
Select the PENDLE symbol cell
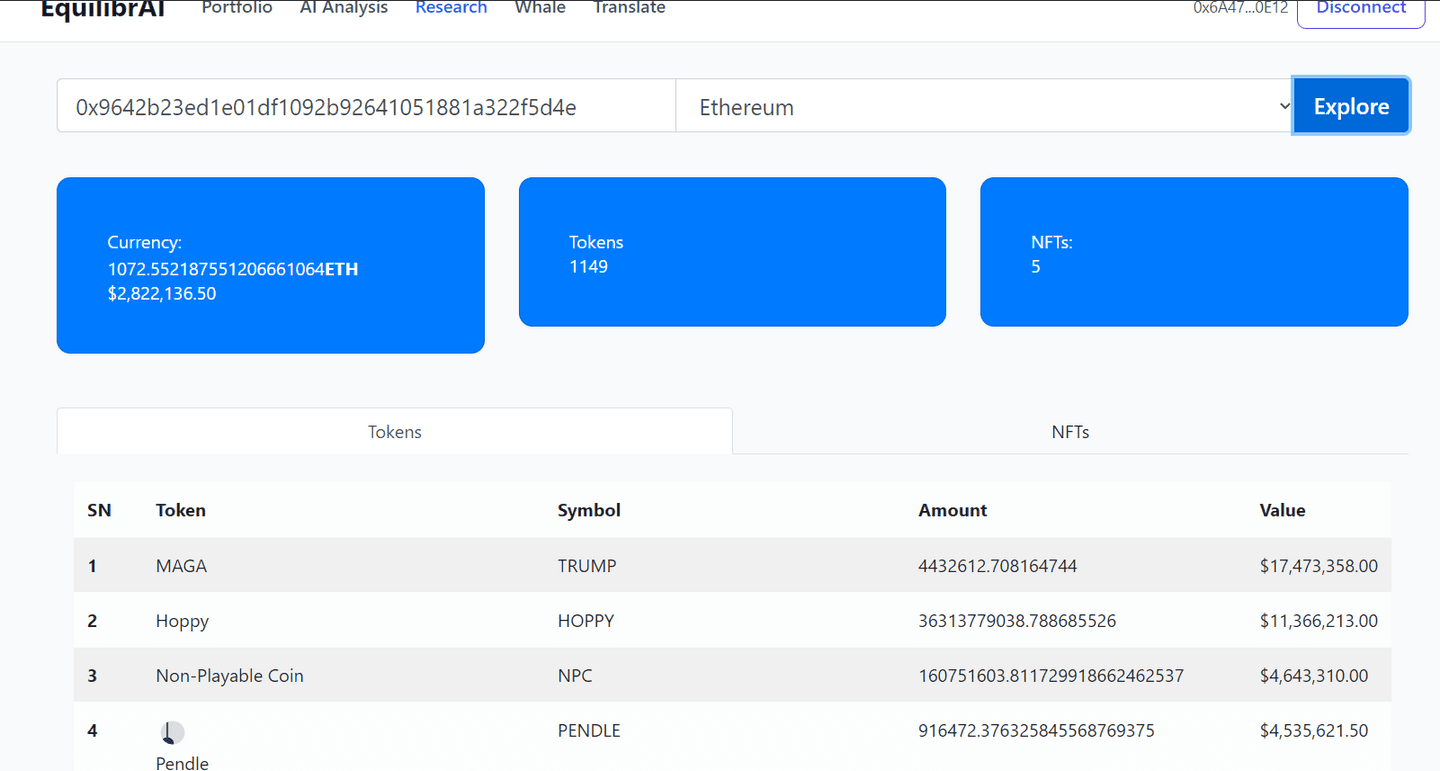click(x=589, y=731)
